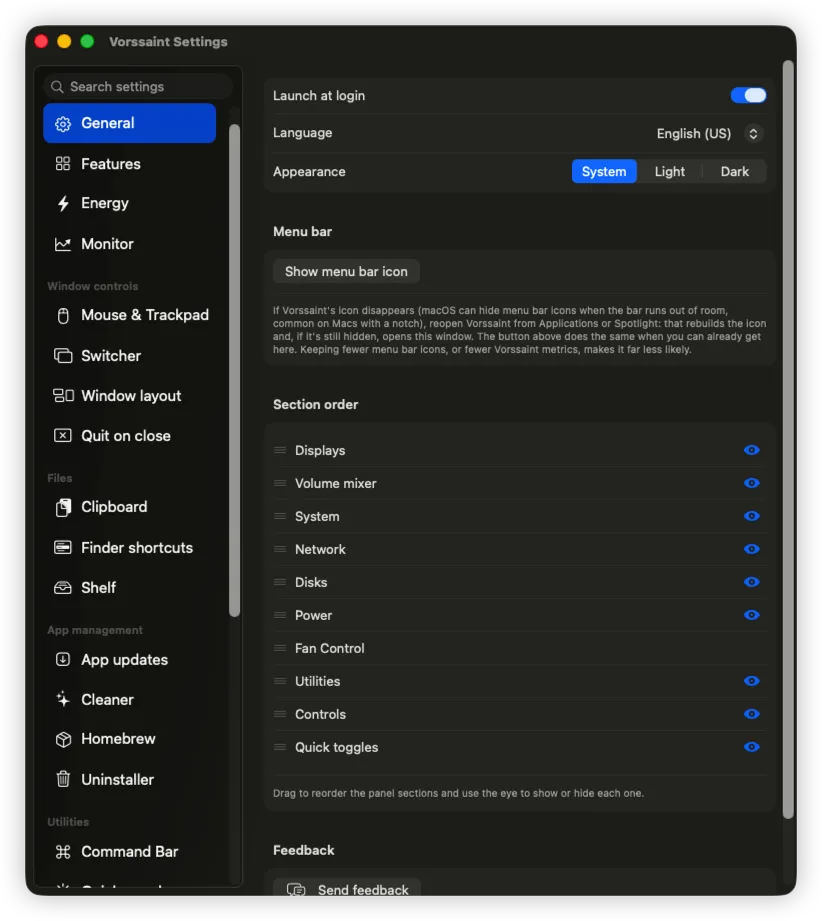This screenshot has width=822, height=921.
Task: Toggle the Network section eye icon
Action: coord(751,549)
